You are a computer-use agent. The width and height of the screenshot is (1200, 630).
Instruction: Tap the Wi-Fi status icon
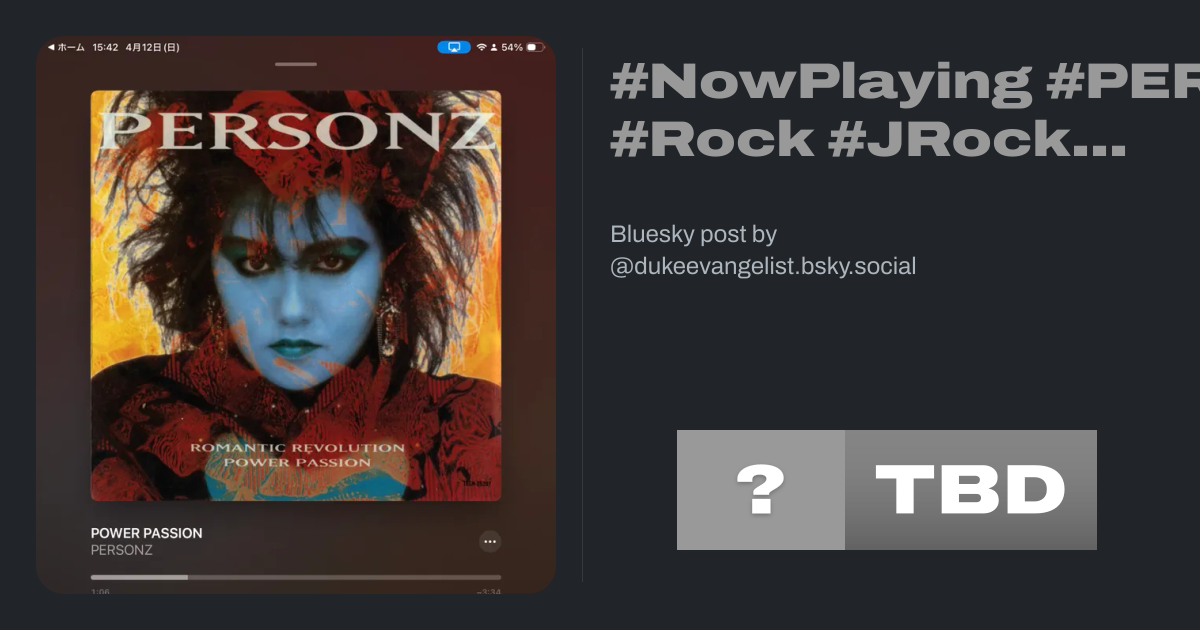coord(481,47)
